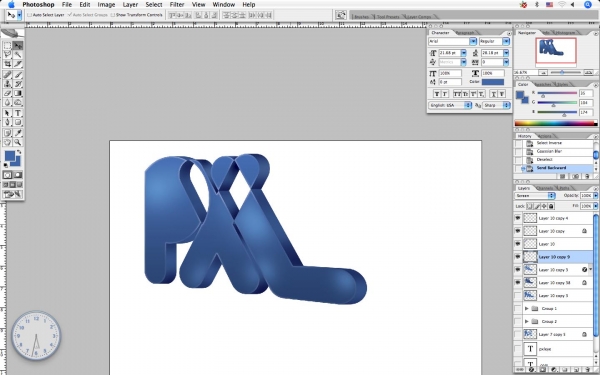Open the Filter menu
600x375 pixels.
click(x=177, y=5)
